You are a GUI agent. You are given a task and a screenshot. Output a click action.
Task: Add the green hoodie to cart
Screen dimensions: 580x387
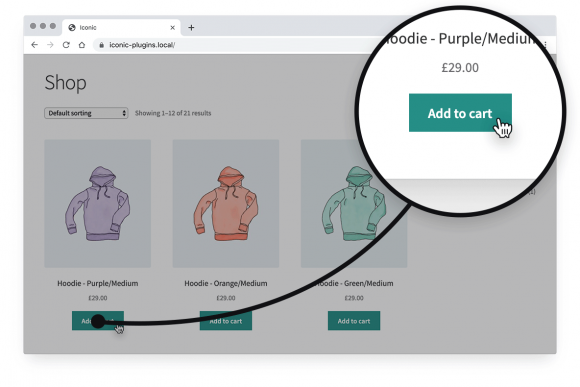(x=354, y=321)
